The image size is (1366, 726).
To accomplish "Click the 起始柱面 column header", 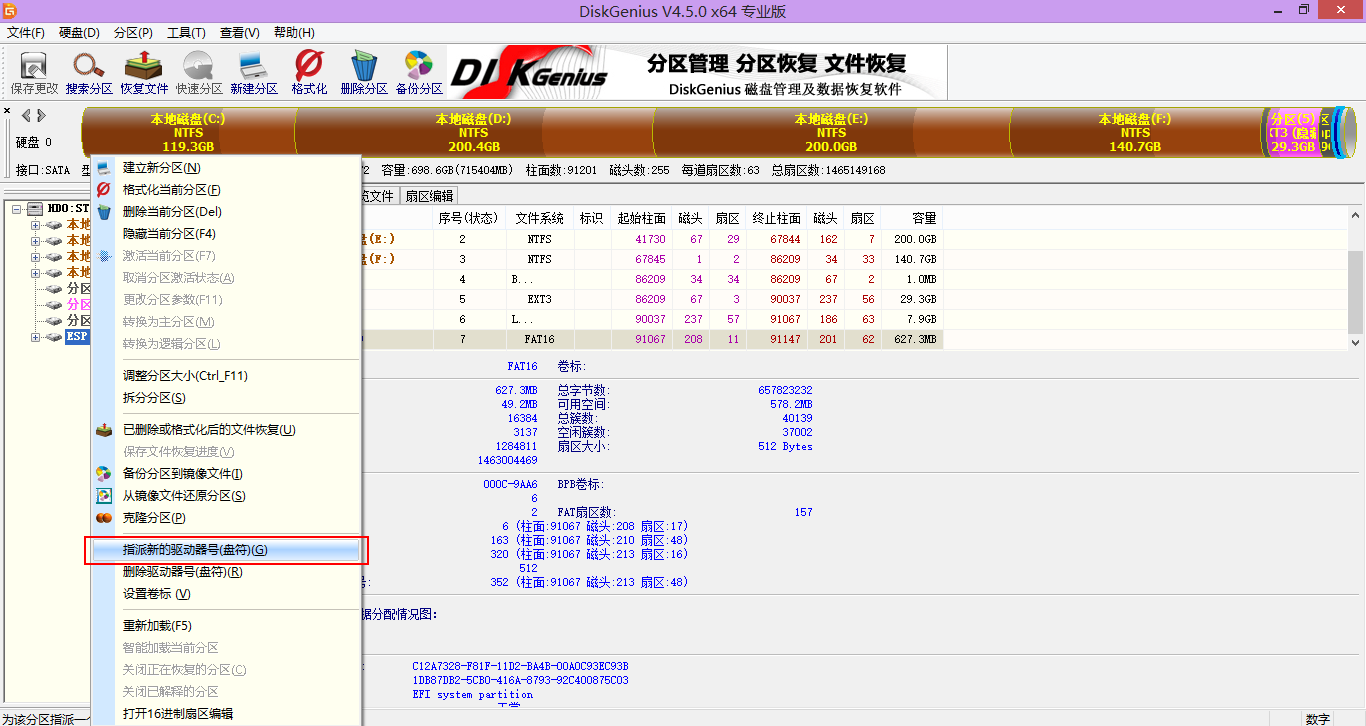I will (642, 218).
